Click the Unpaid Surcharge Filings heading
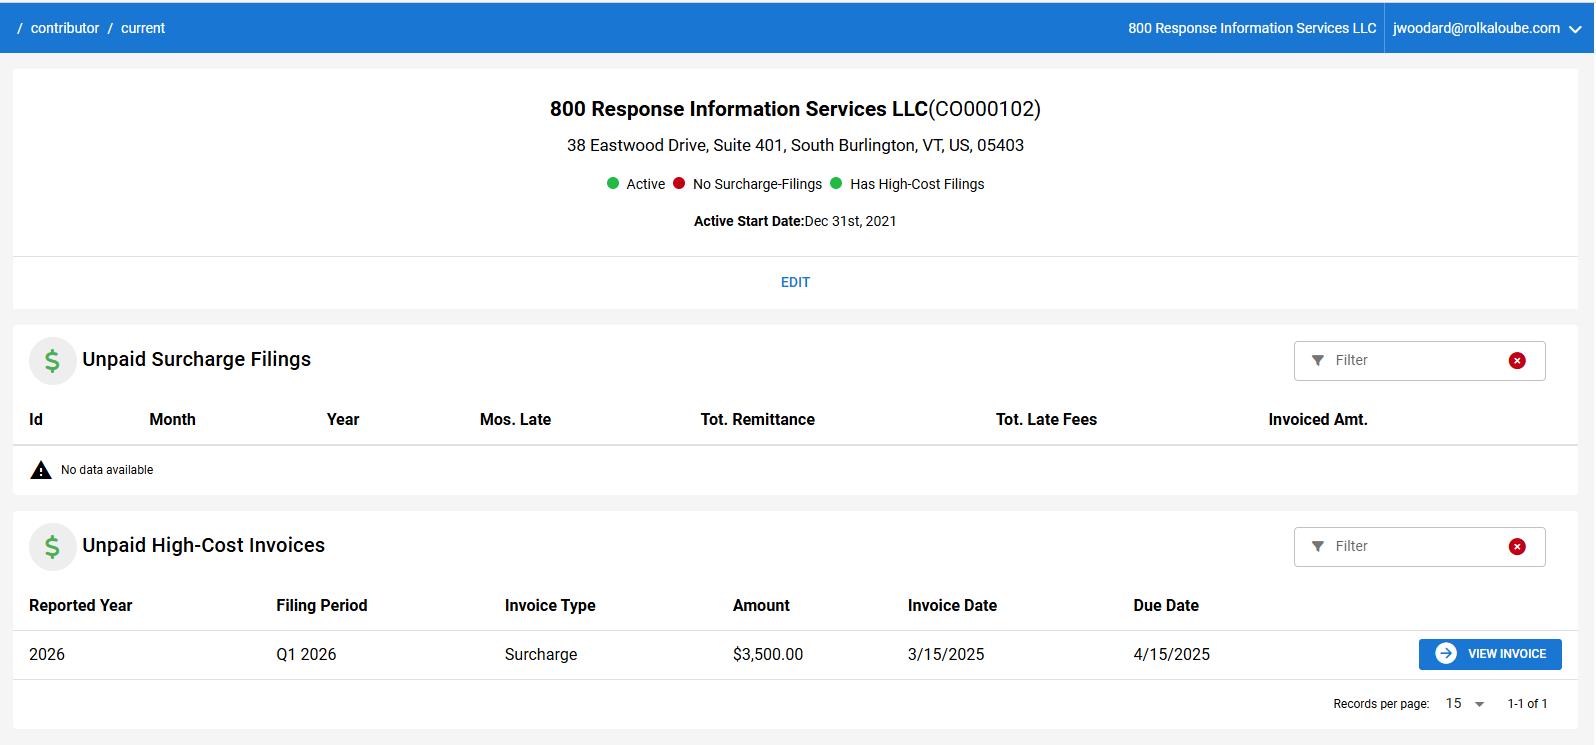 197,360
